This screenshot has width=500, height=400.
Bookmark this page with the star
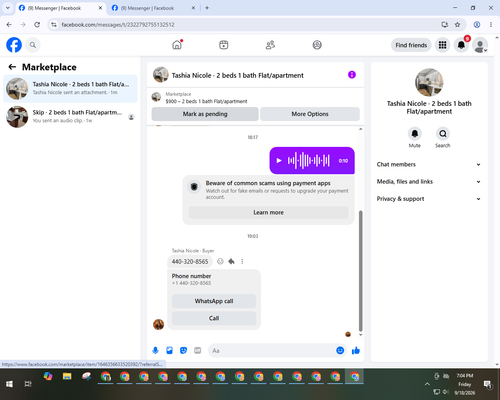coord(458,25)
